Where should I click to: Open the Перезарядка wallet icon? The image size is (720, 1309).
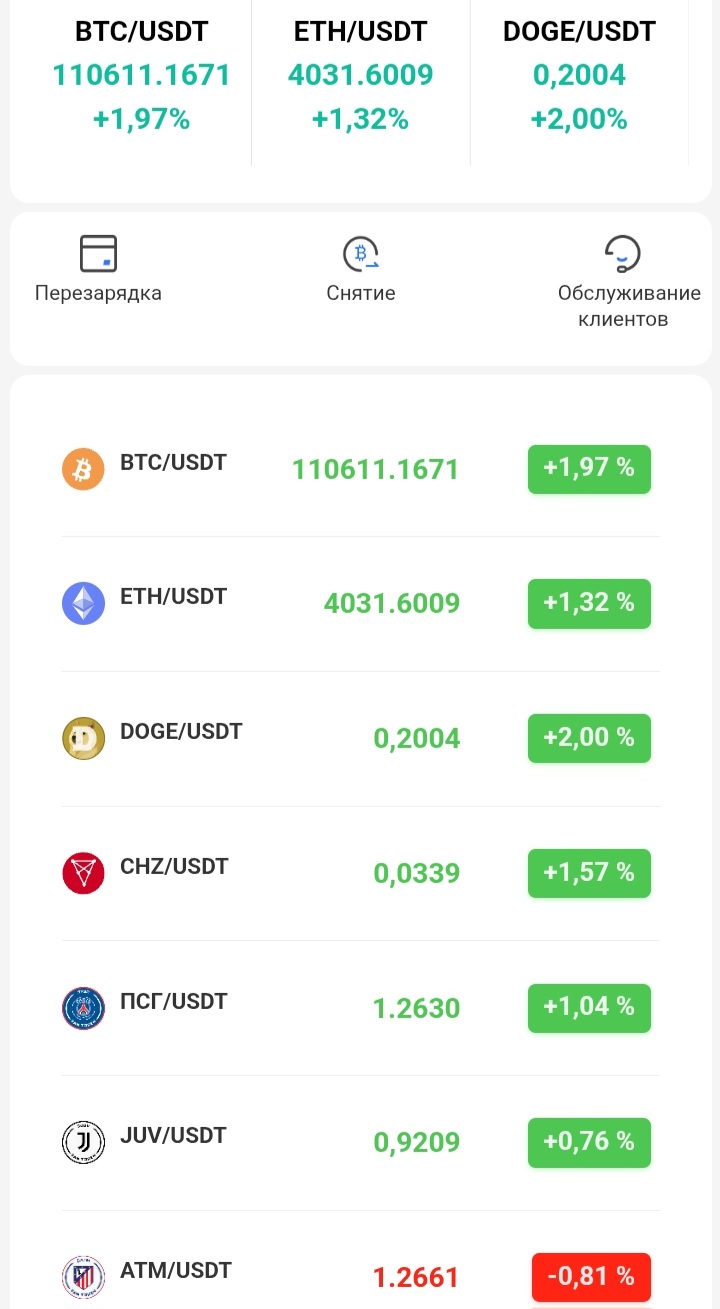pyautogui.click(x=98, y=254)
